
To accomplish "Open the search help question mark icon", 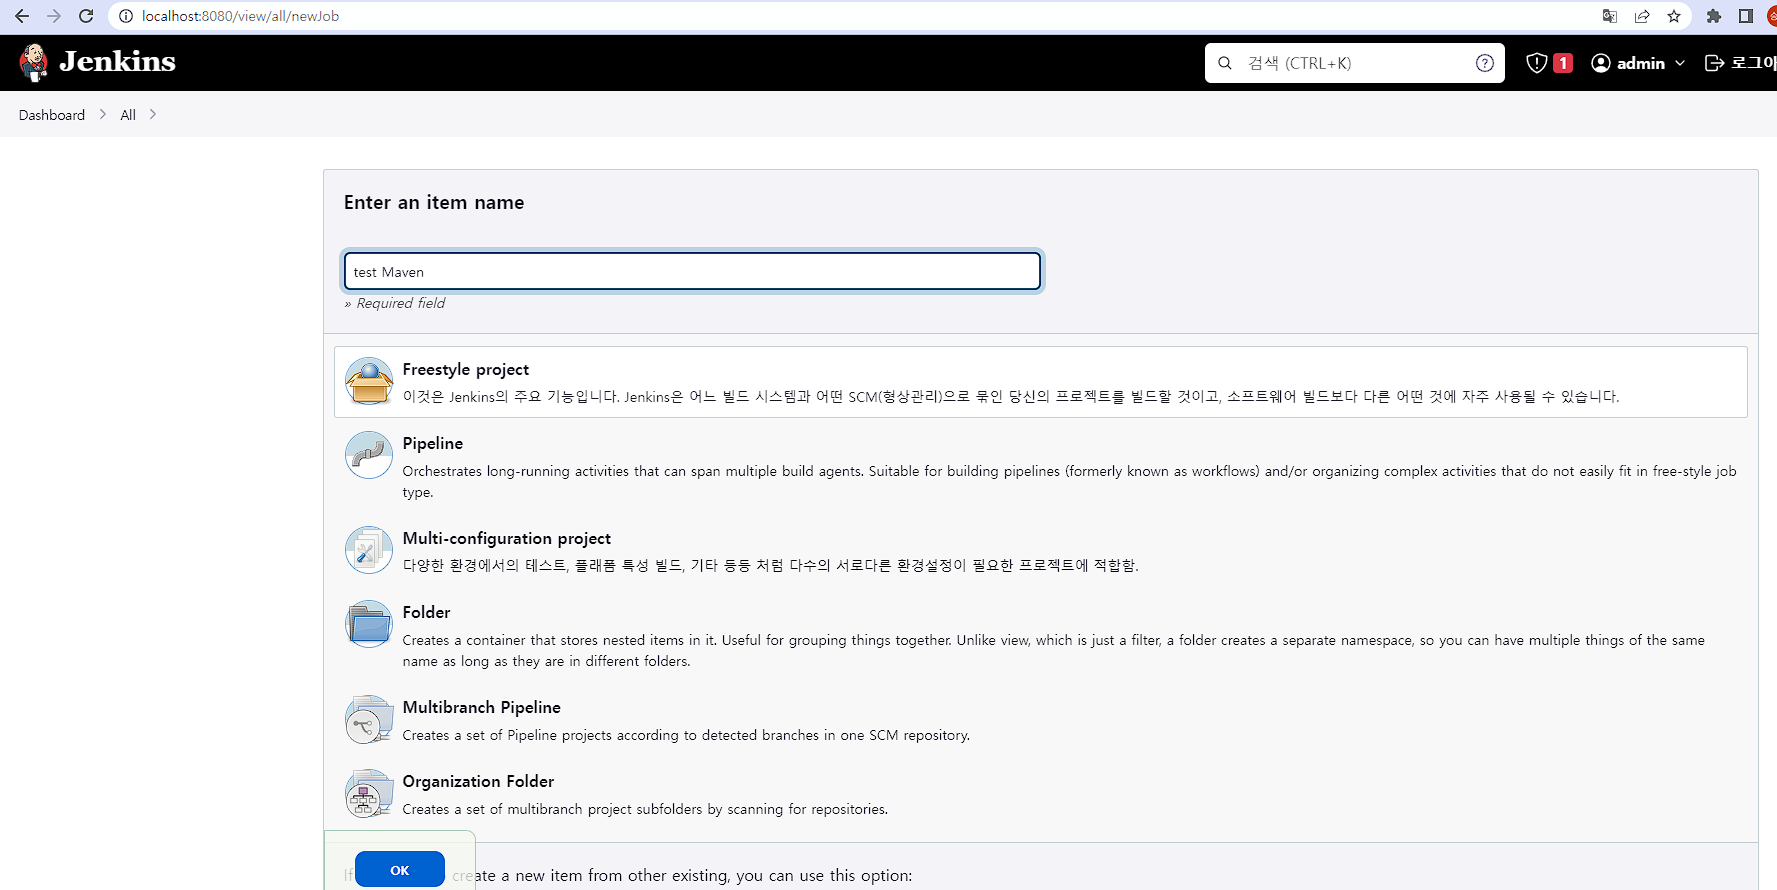I will 1485,63.
